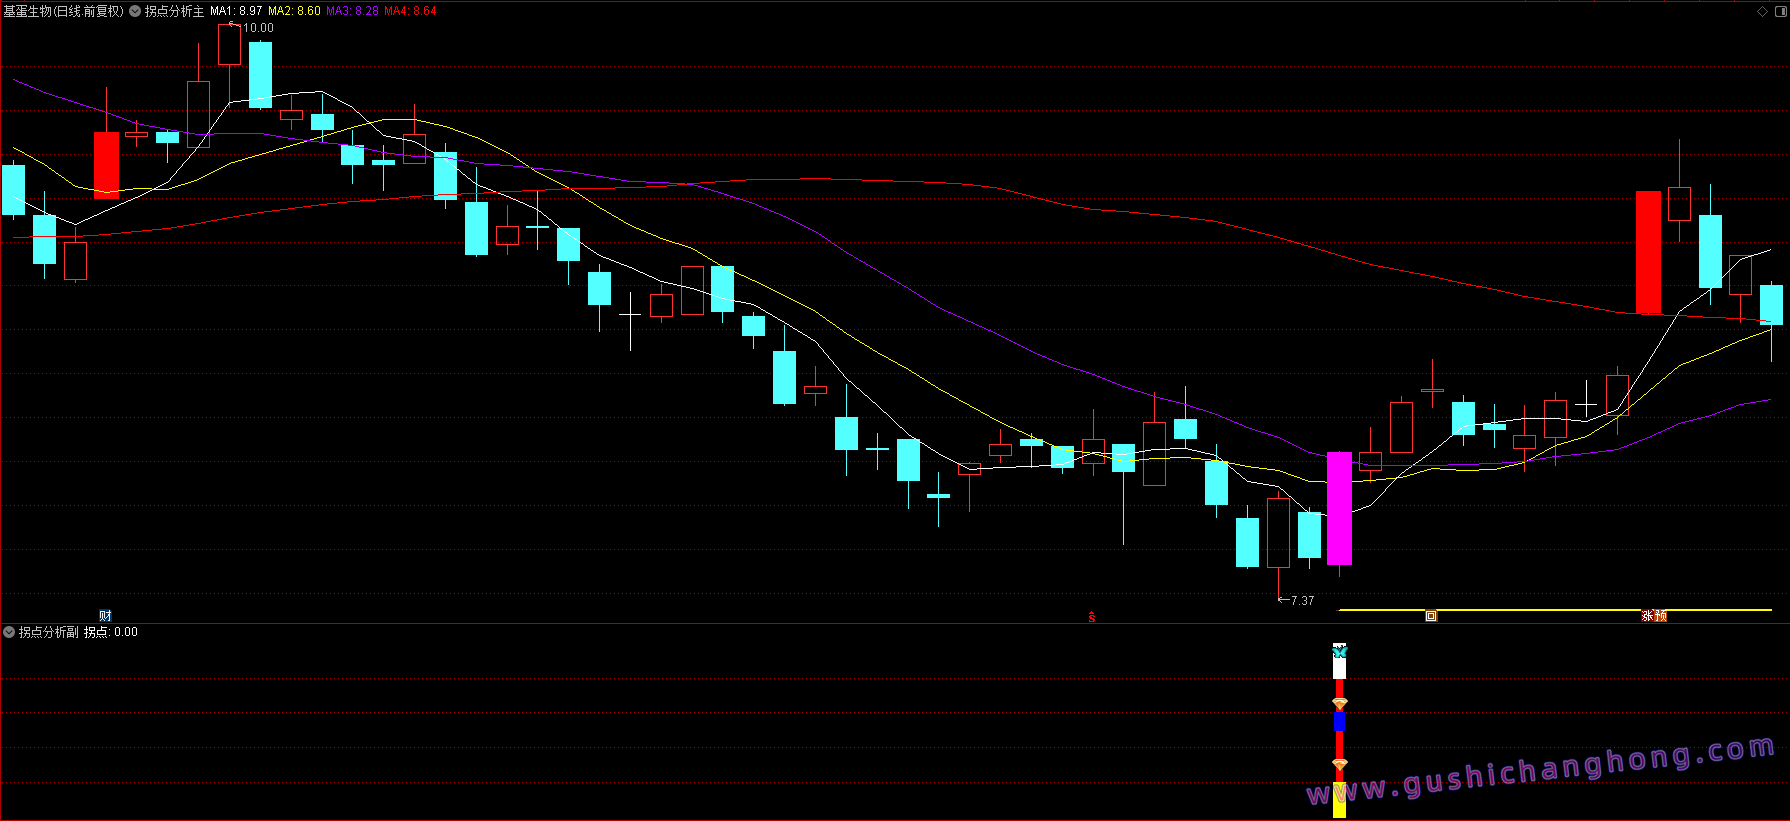Viewport: 1790px width, 821px height.
Task: Click the magenta candlestick at the bottom reversal
Action: click(1339, 508)
